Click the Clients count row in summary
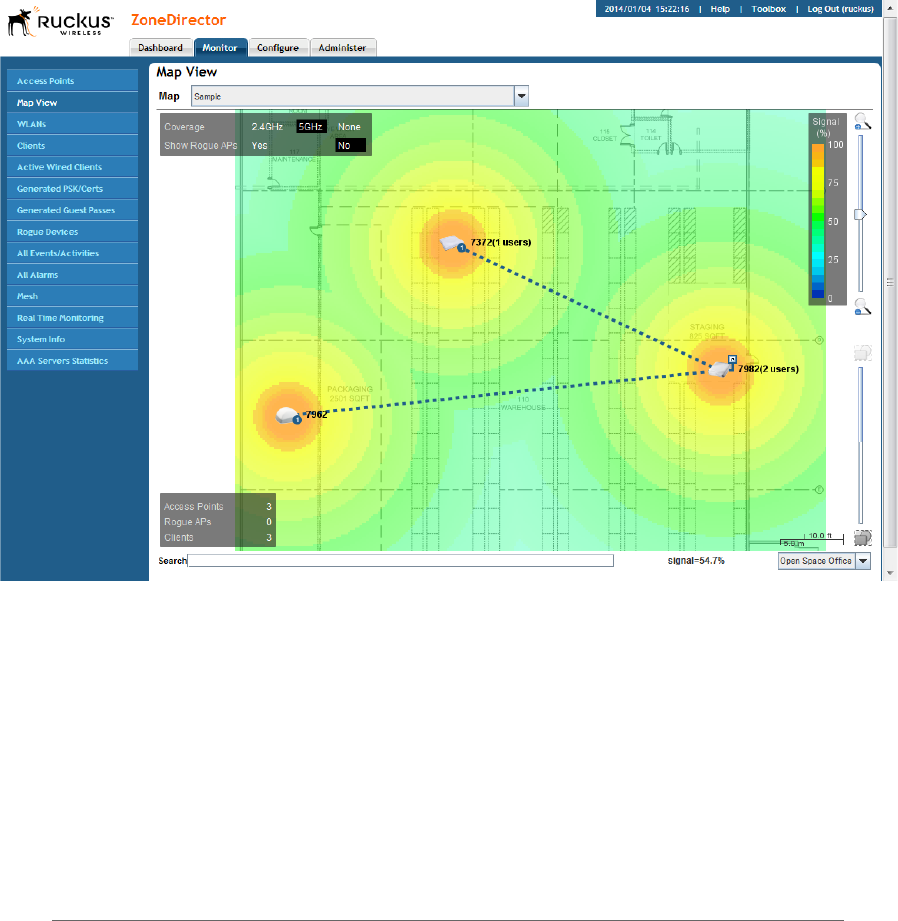The width and height of the screenshot is (898, 921). (x=217, y=537)
